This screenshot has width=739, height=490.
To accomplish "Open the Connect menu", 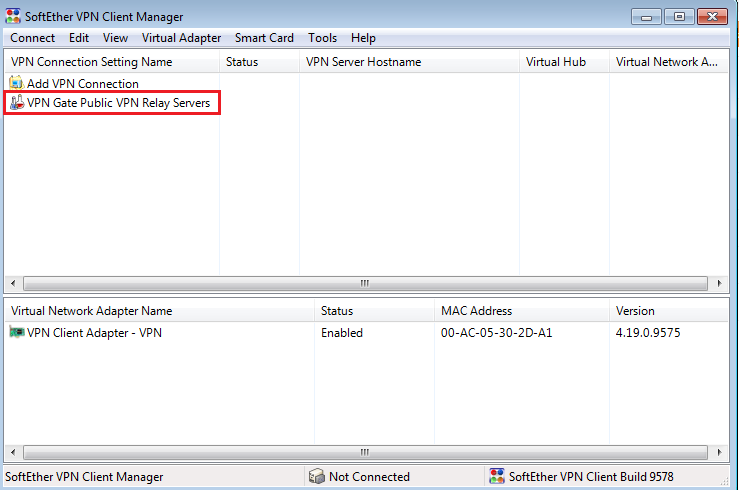I will click(33, 38).
